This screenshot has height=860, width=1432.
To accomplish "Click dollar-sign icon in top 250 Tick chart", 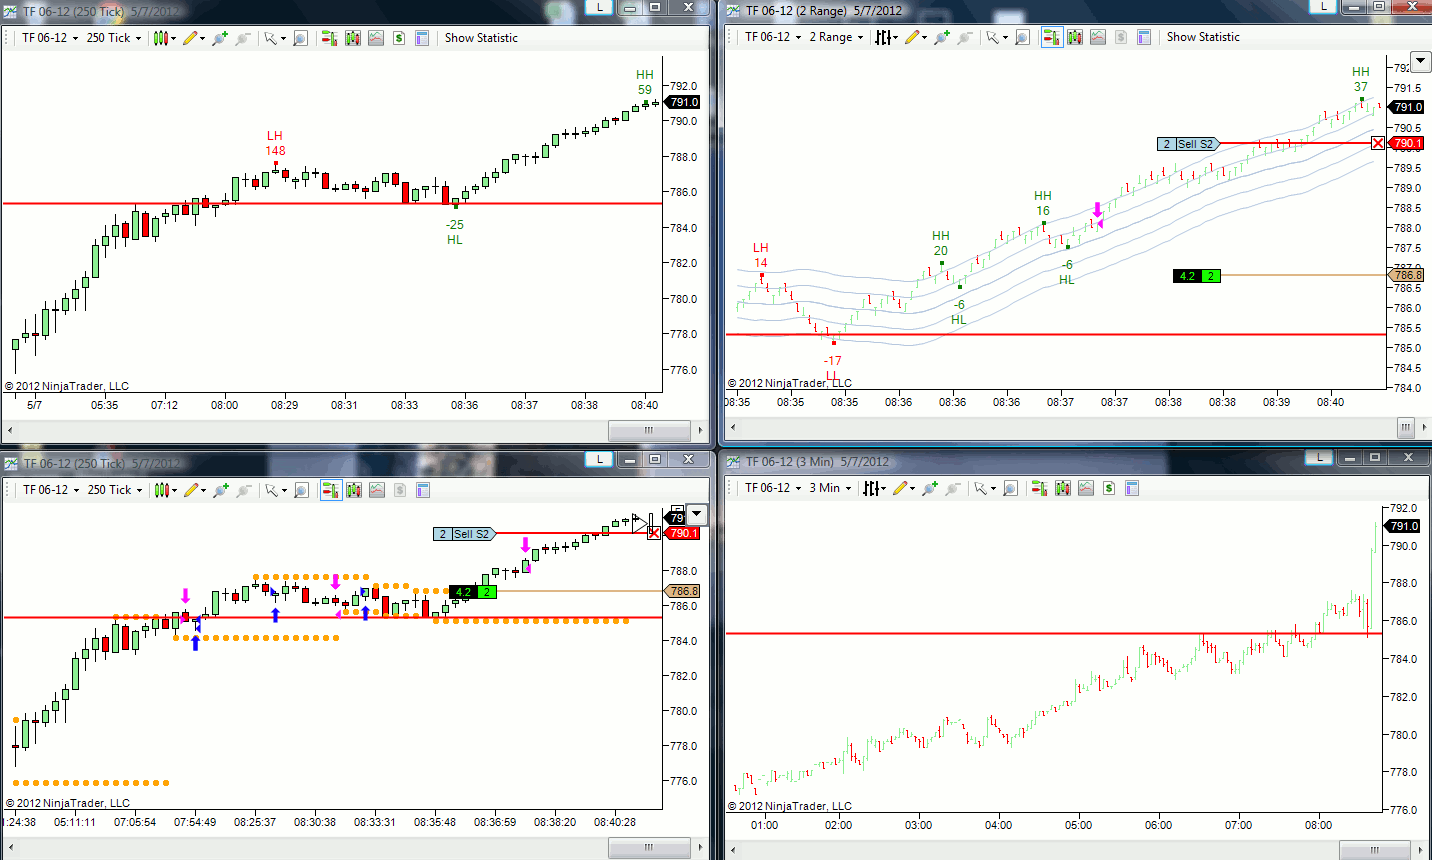I will coord(399,38).
